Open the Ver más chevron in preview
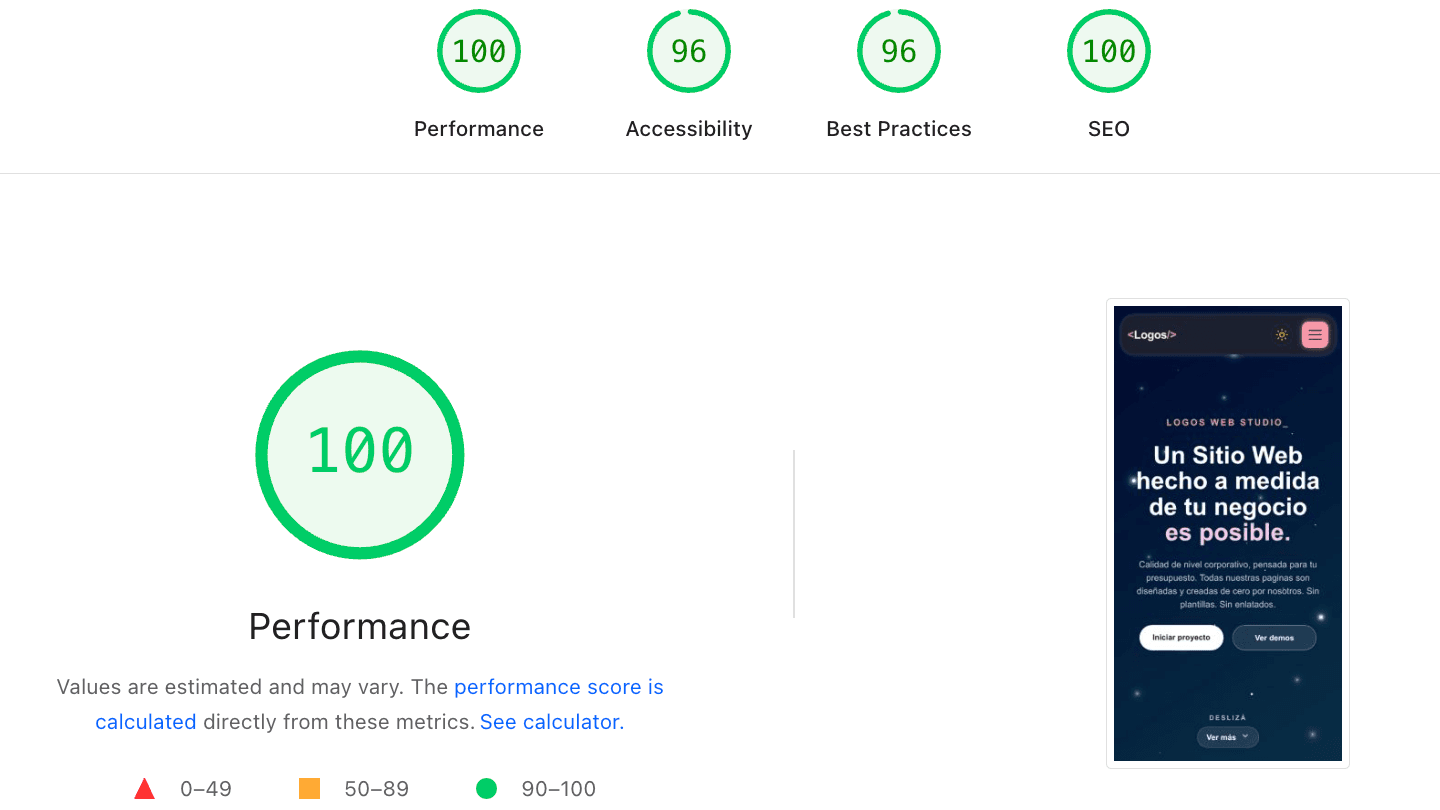Viewport: 1440px width, 810px height. click(x=1244, y=737)
